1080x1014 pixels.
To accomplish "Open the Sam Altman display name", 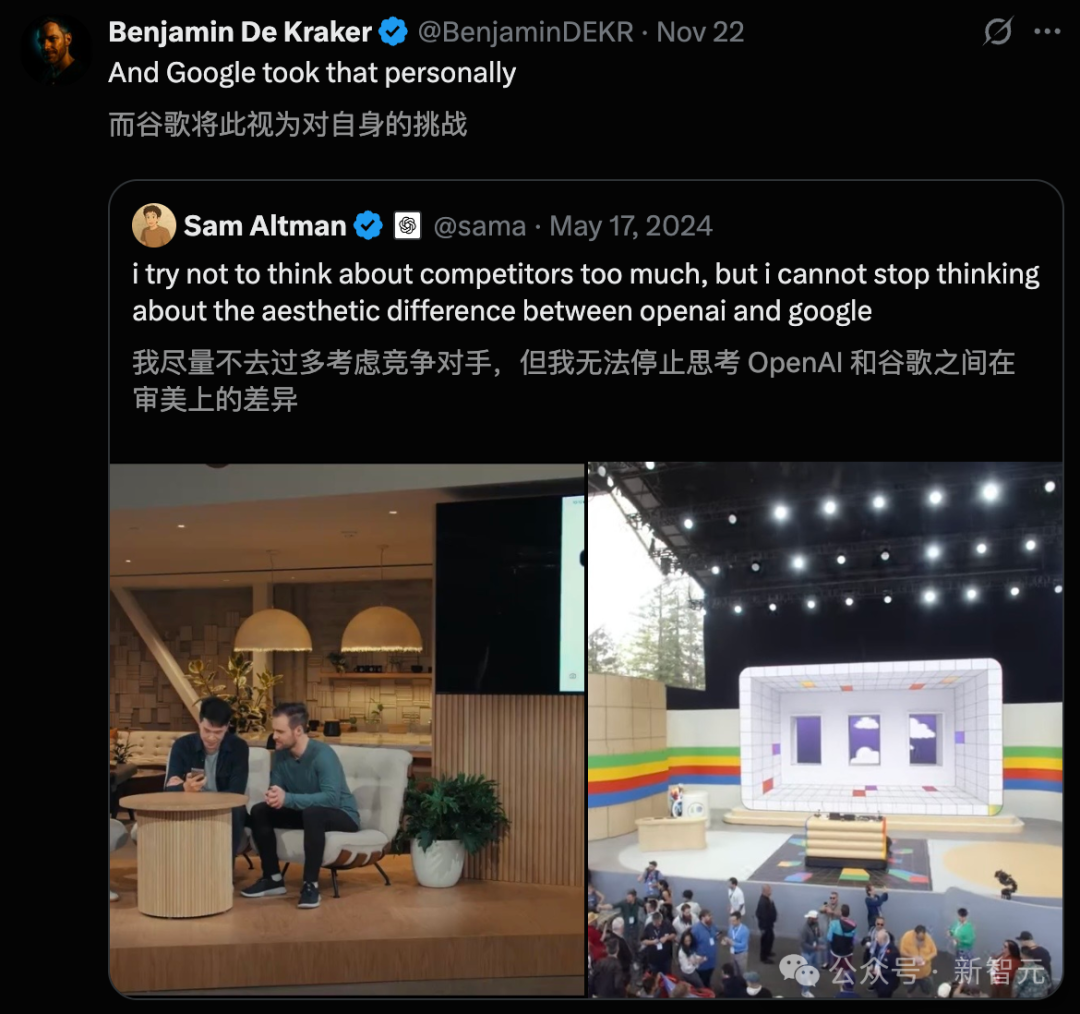I will (264, 226).
